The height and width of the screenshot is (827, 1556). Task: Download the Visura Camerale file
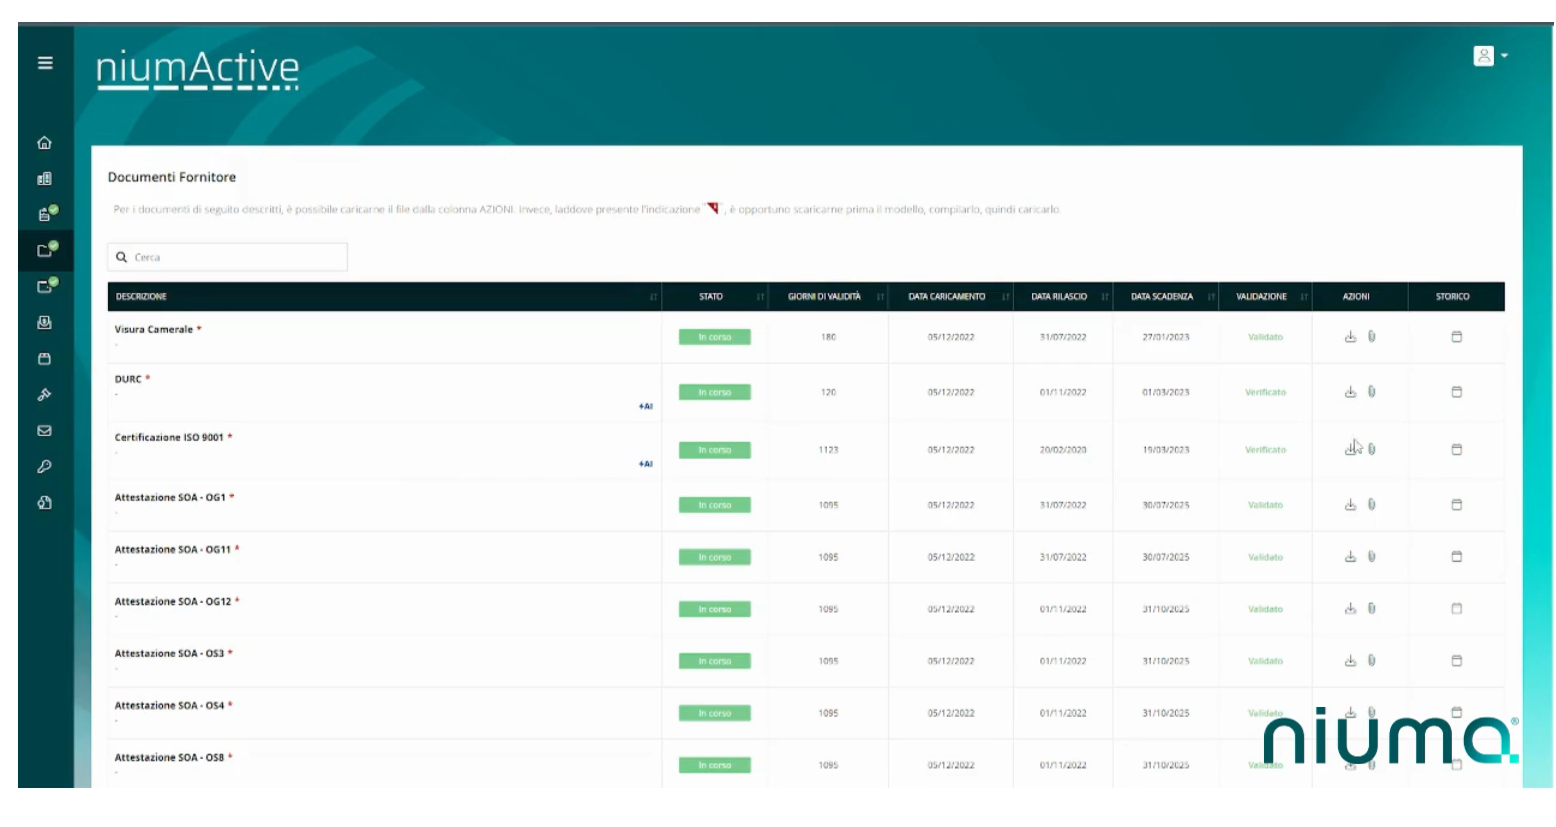[1350, 337]
